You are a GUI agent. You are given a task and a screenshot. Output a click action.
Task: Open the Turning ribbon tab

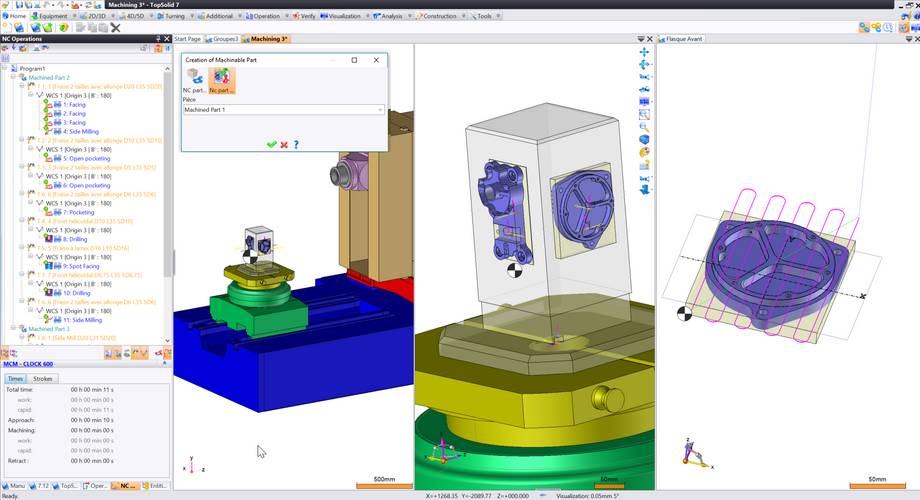tap(172, 16)
